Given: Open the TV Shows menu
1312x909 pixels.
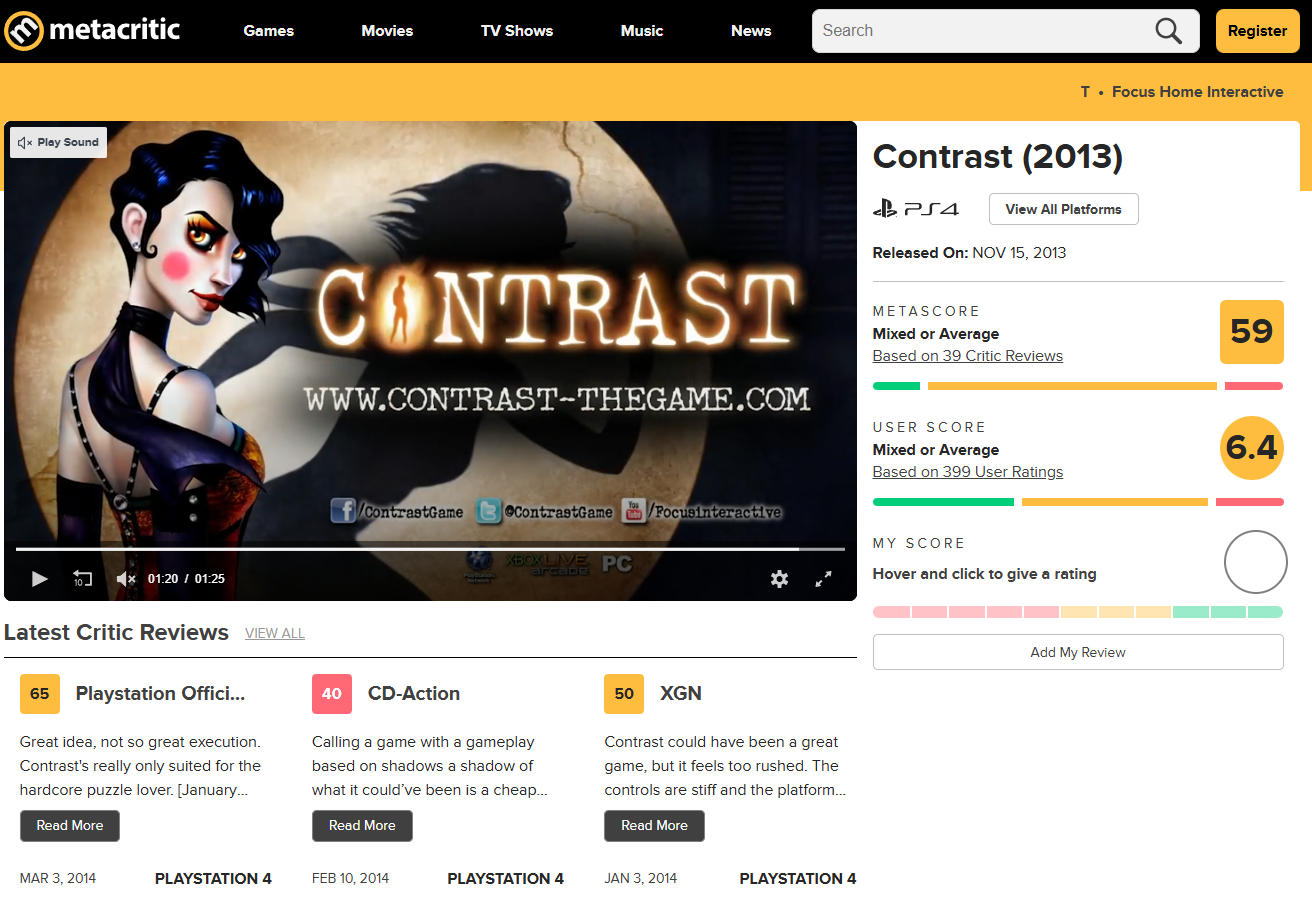Looking at the screenshot, I should (x=516, y=31).
